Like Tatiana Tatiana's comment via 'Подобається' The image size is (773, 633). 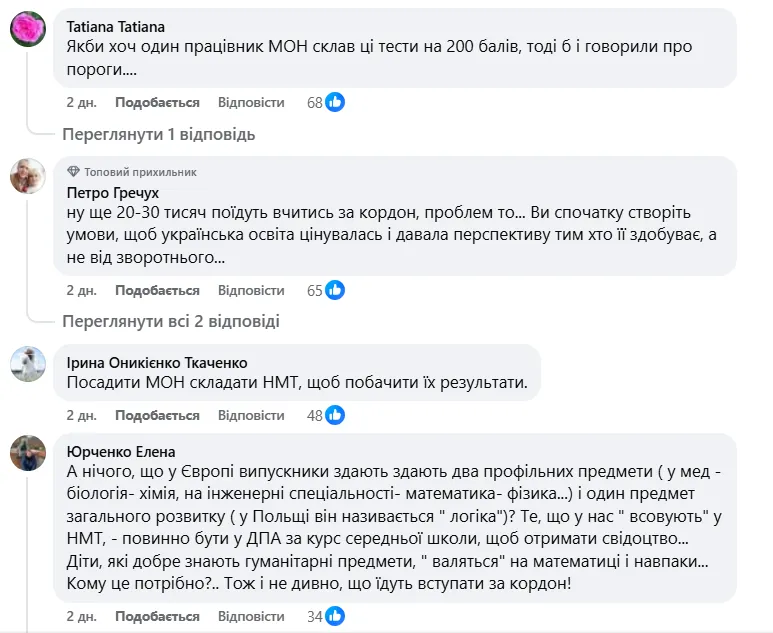[x=157, y=102]
